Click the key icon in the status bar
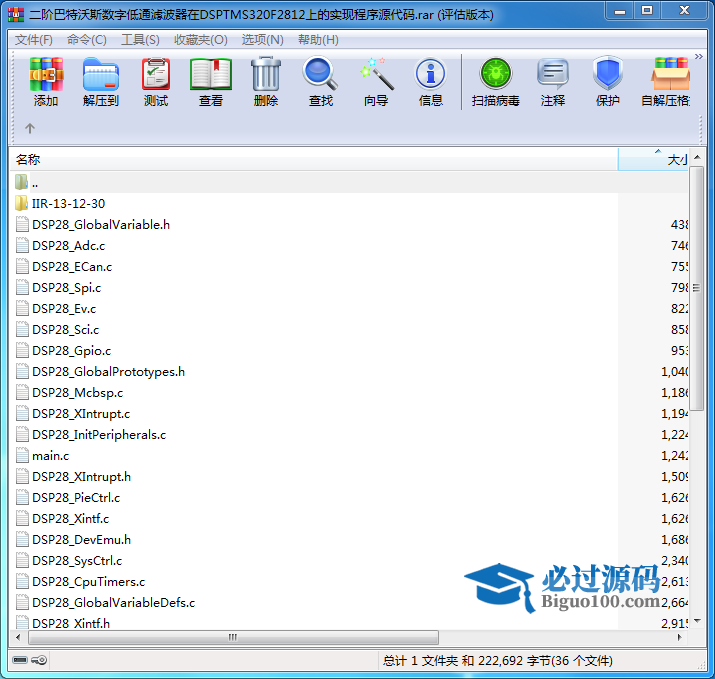715x679 pixels. (x=39, y=660)
